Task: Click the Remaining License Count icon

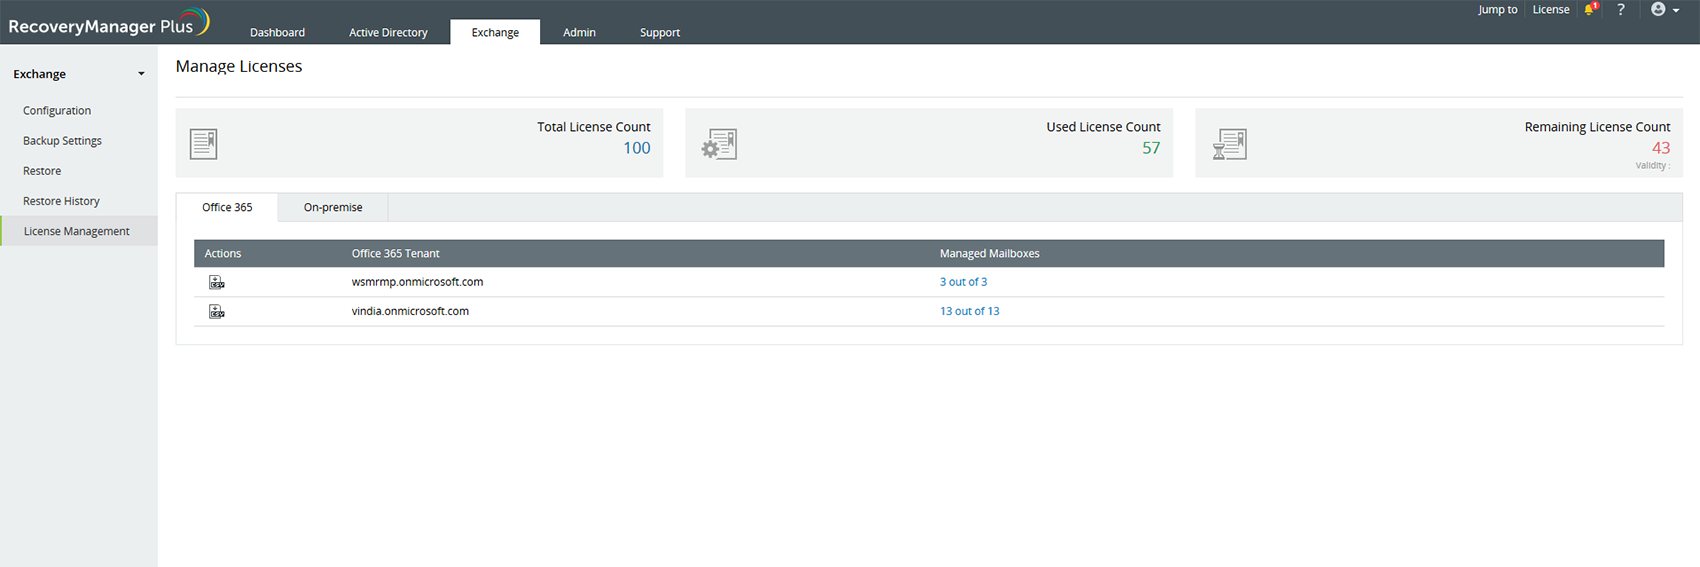Action: (1229, 144)
